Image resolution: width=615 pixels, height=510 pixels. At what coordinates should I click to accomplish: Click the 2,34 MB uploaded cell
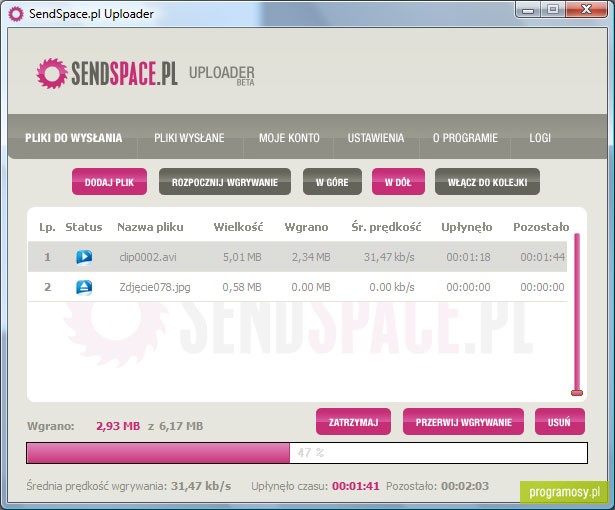[311, 257]
